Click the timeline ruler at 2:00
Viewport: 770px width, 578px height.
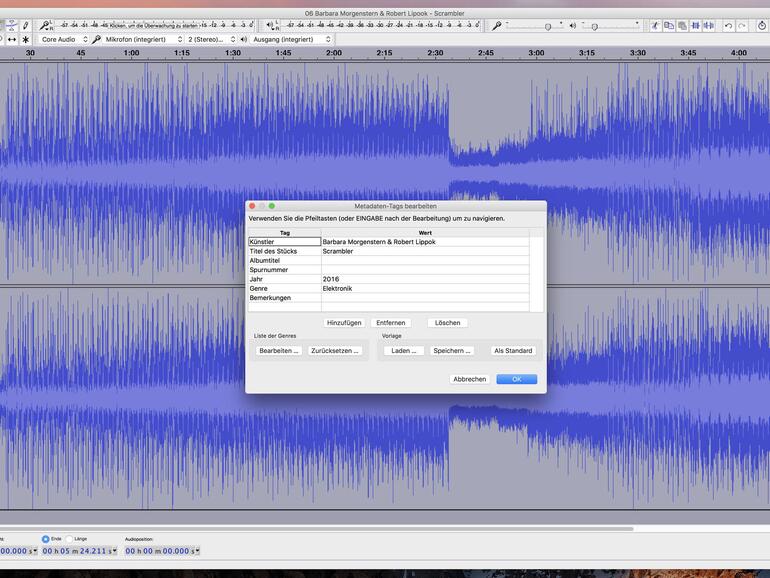coord(334,53)
